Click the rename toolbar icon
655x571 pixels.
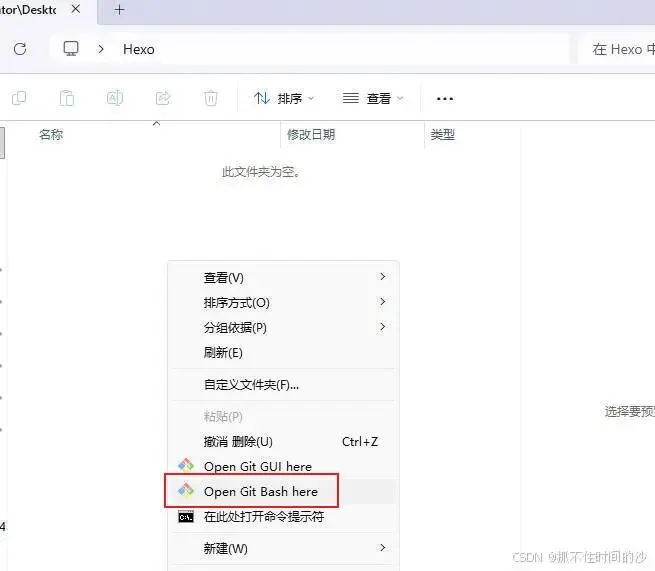point(115,98)
